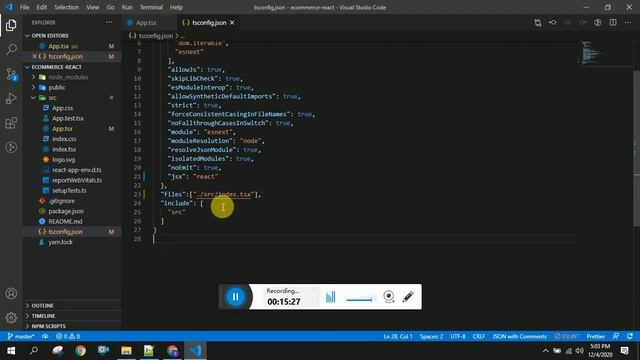
Task: Open the Accounts menu icon
Action: 11,293
